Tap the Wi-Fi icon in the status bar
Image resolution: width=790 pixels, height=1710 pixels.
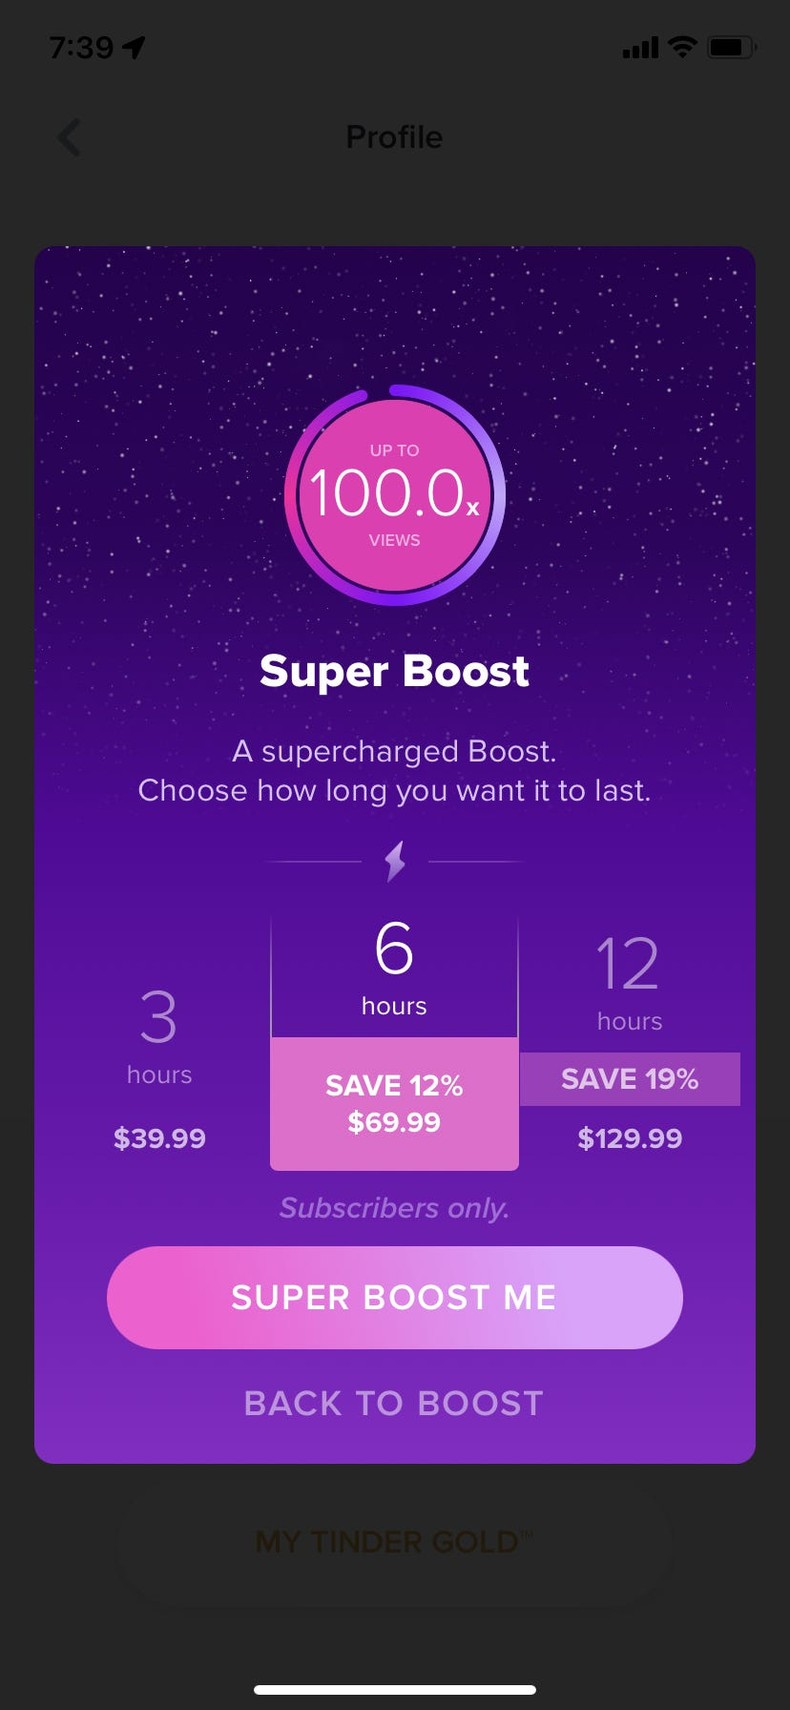coord(681,46)
